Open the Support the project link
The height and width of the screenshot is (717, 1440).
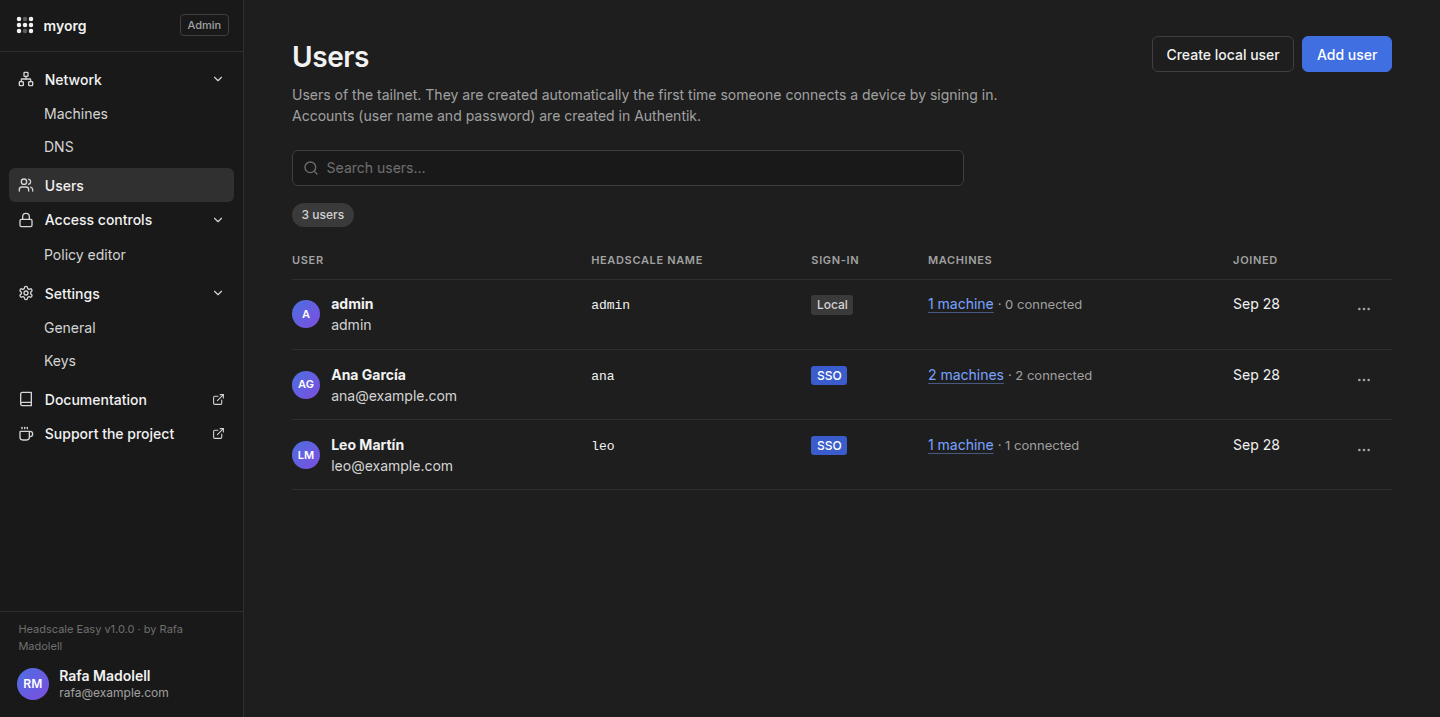click(121, 434)
